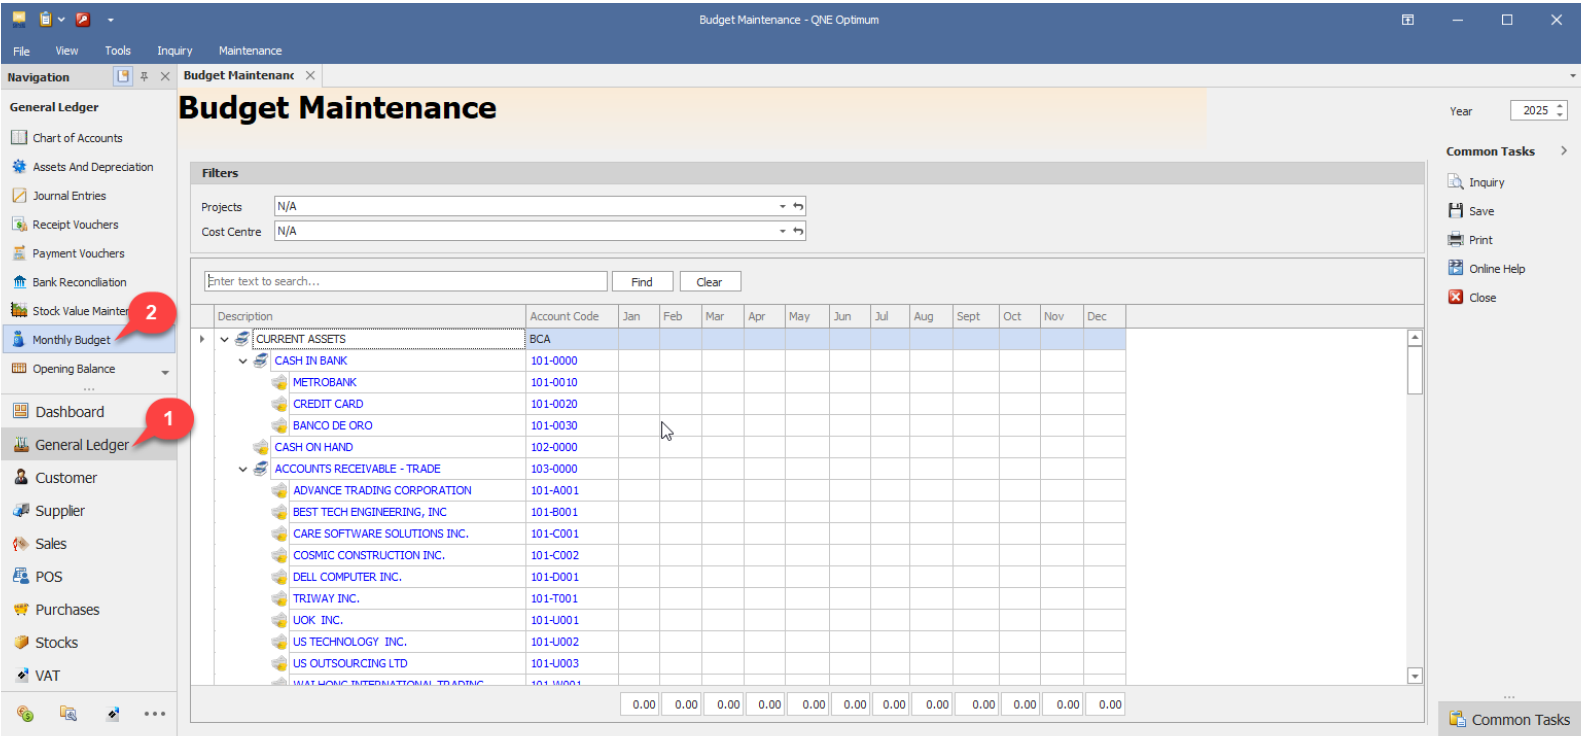Open the File menu
Image resolution: width=1583 pixels, height=739 pixels.
21,51
